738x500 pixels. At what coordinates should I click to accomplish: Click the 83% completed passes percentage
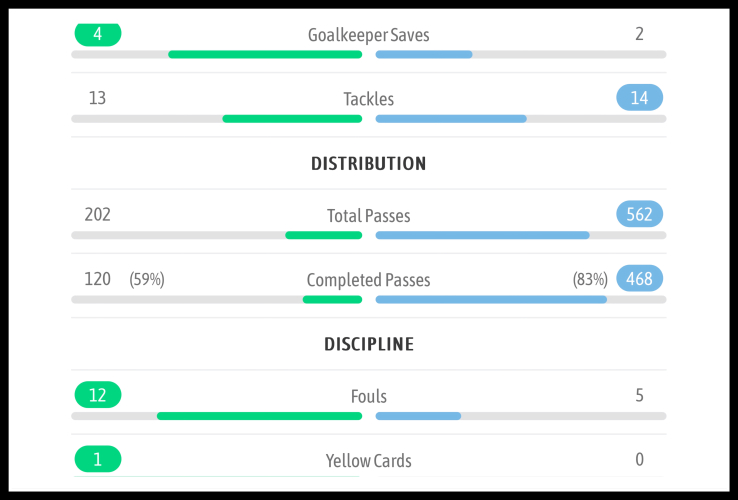click(x=590, y=280)
